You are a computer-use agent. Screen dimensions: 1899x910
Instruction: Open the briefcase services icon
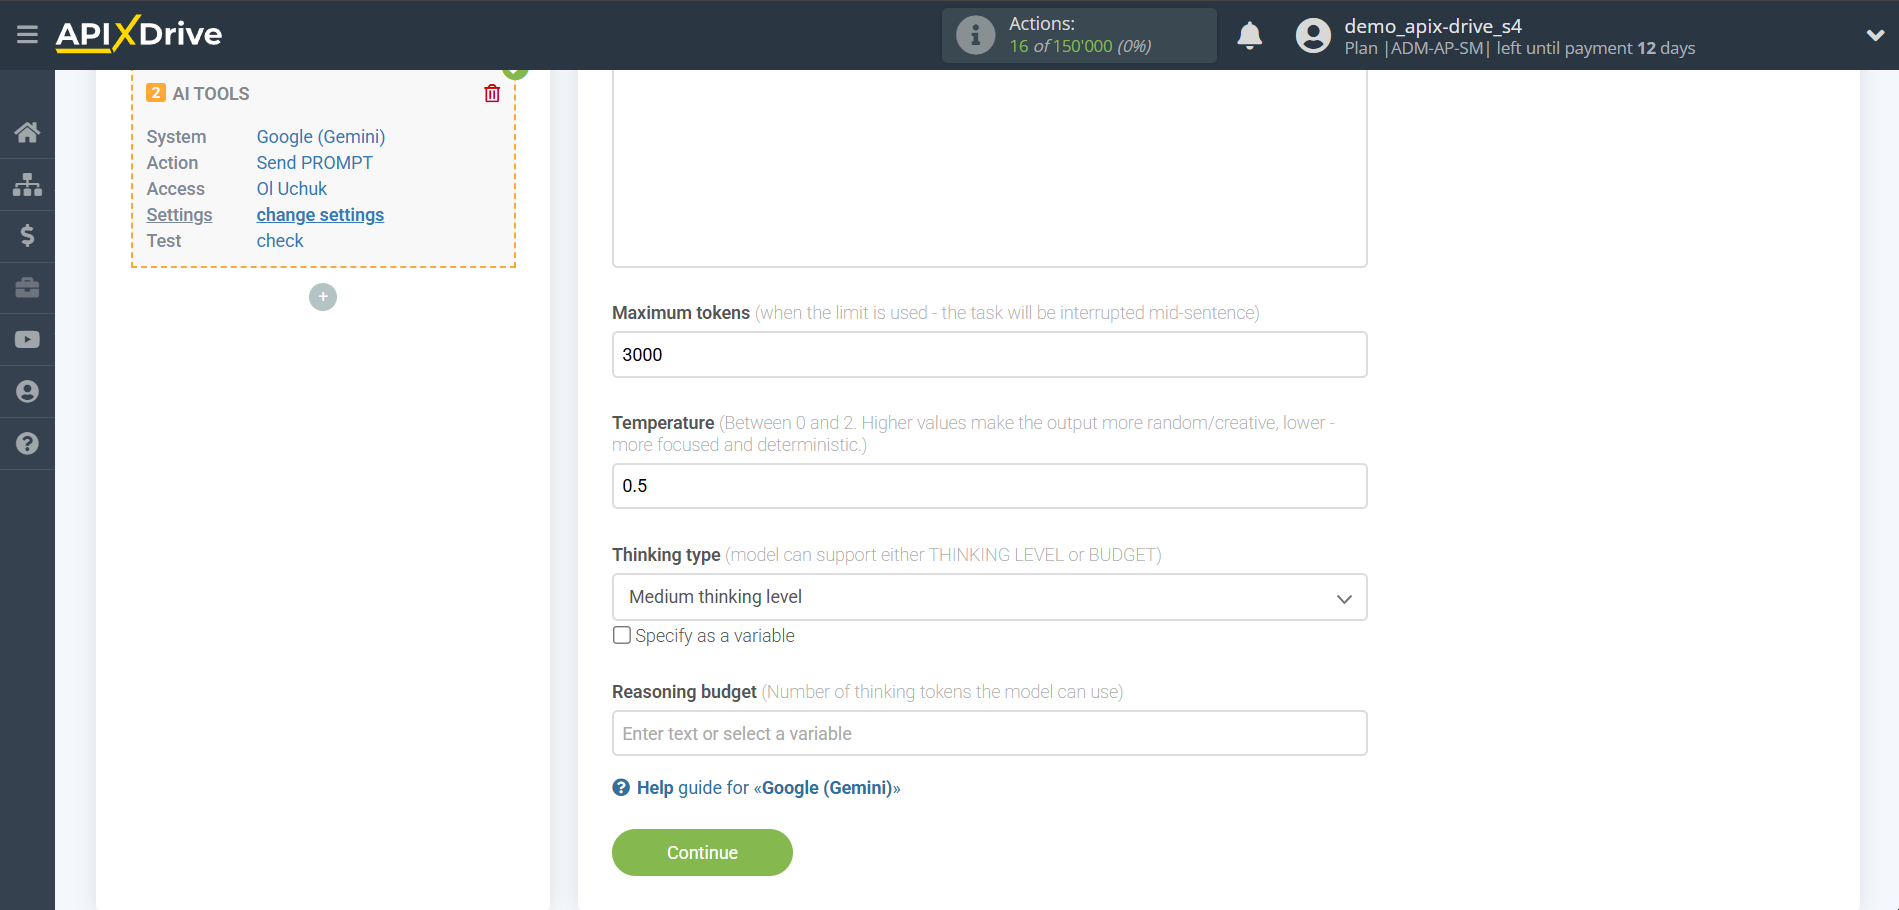pyautogui.click(x=27, y=288)
